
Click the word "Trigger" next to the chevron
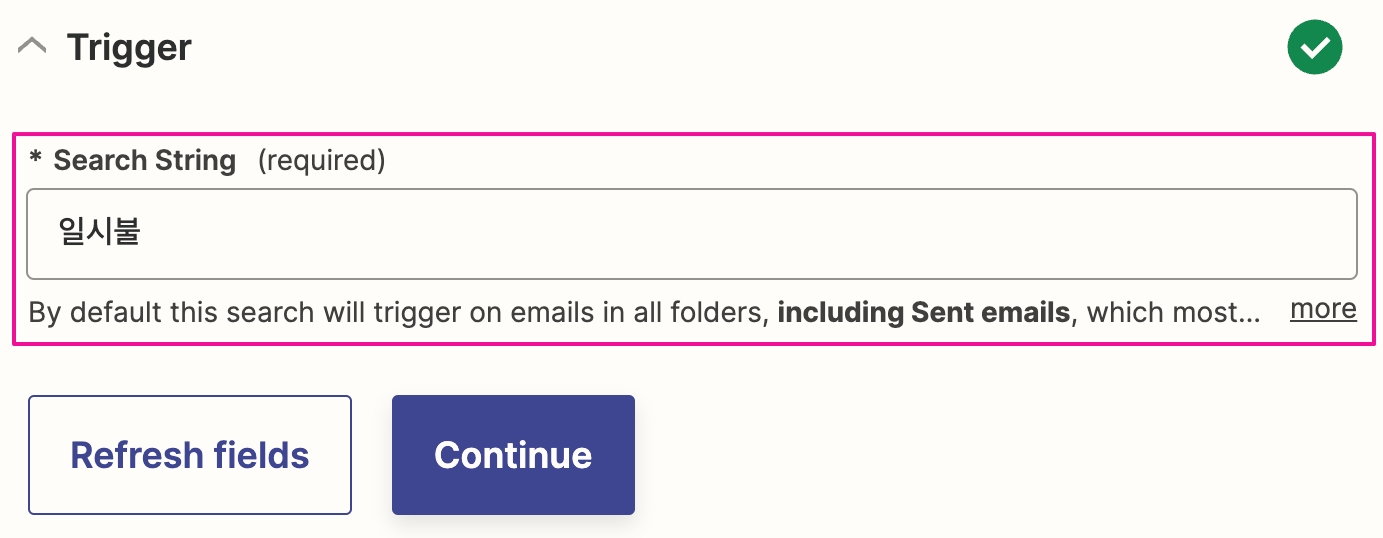(129, 47)
